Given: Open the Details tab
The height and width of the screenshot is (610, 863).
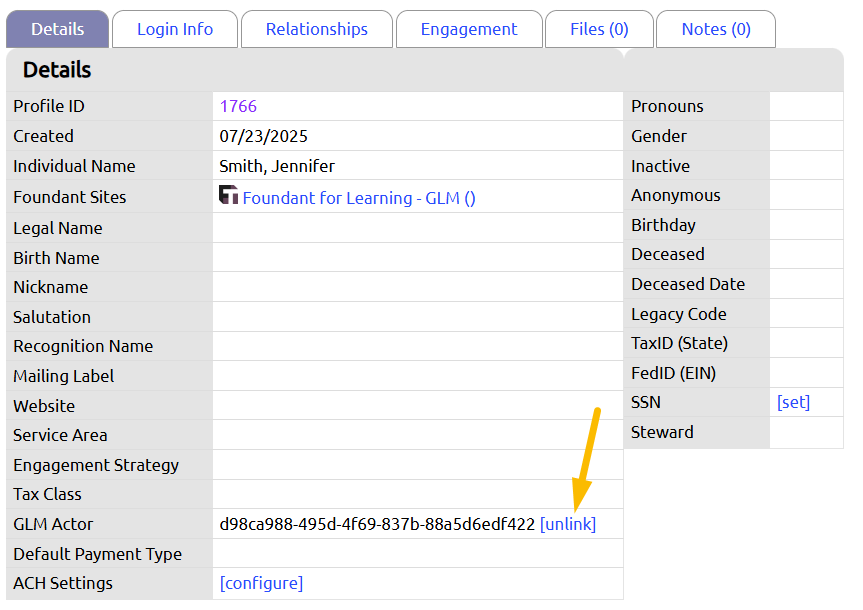Looking at the screenshot, I should [x=57, y=29].
